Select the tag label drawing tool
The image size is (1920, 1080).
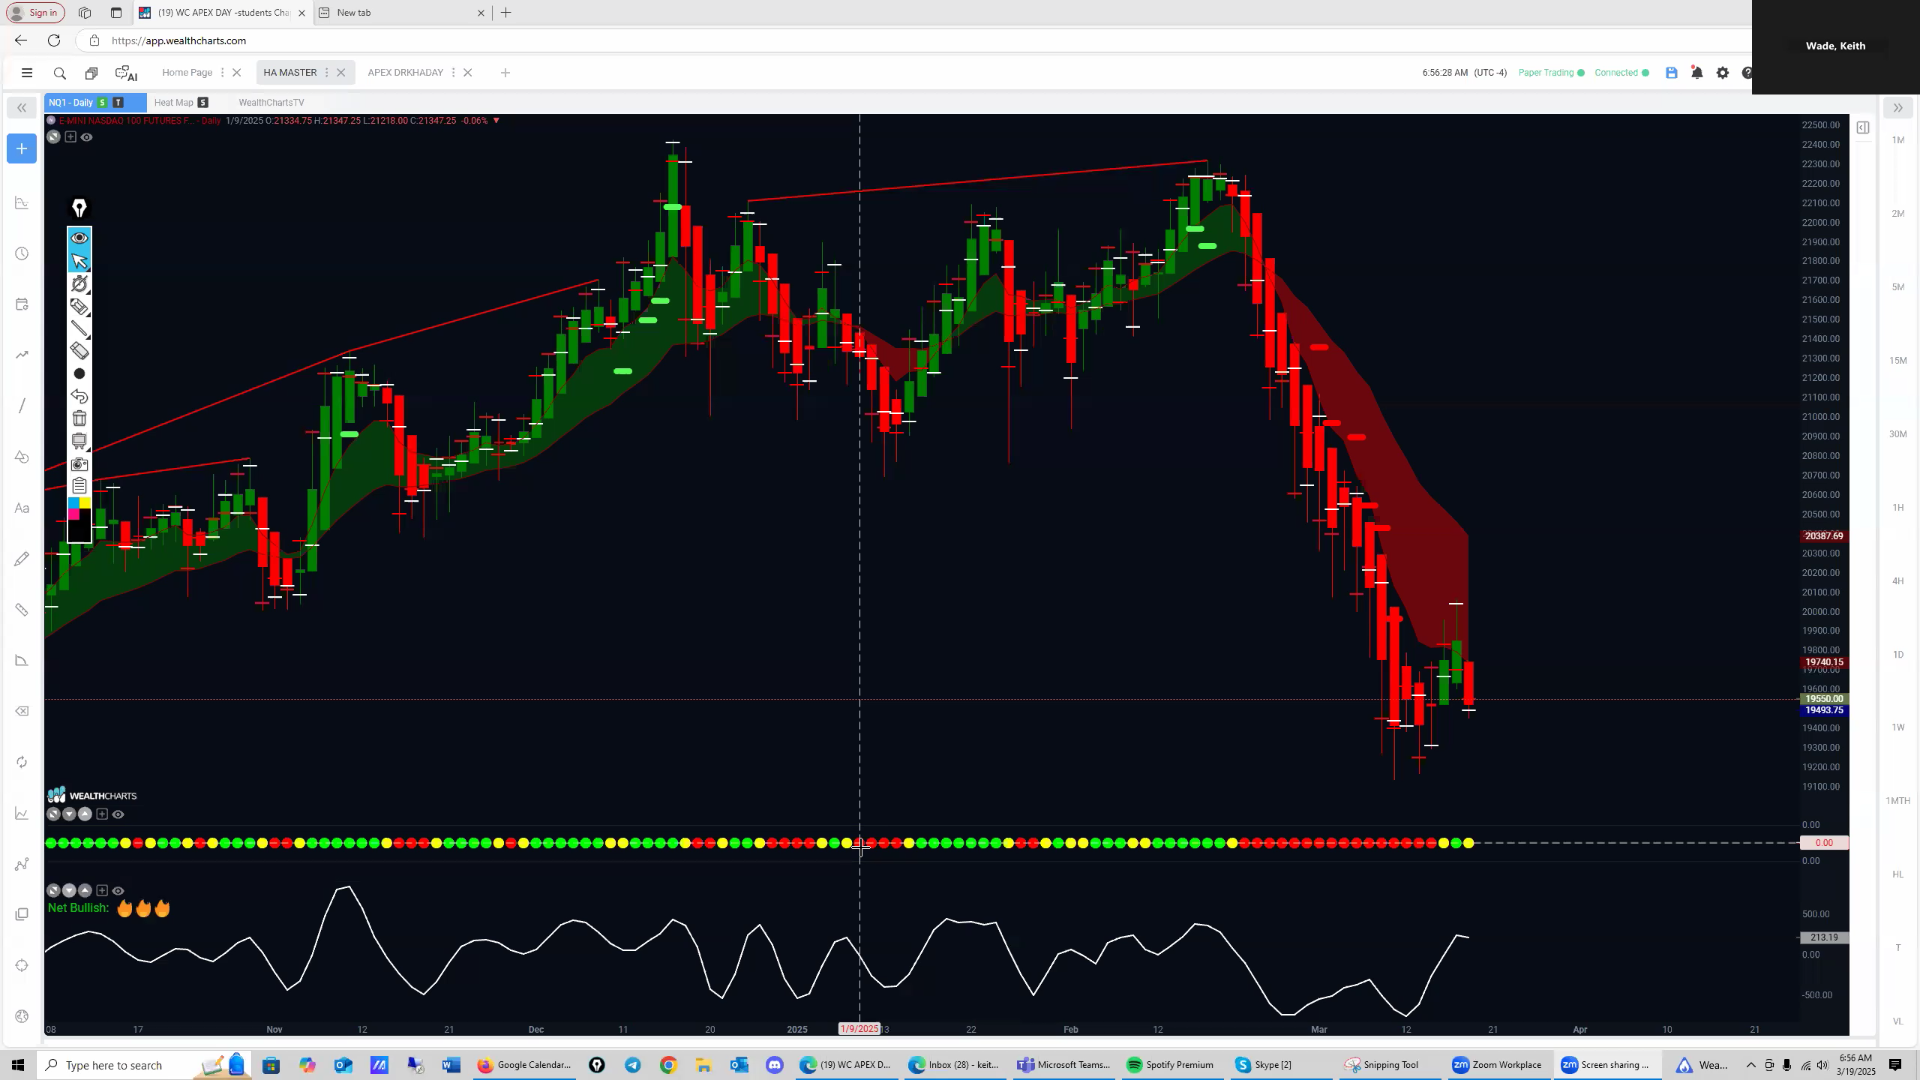[x=79, y=307]
